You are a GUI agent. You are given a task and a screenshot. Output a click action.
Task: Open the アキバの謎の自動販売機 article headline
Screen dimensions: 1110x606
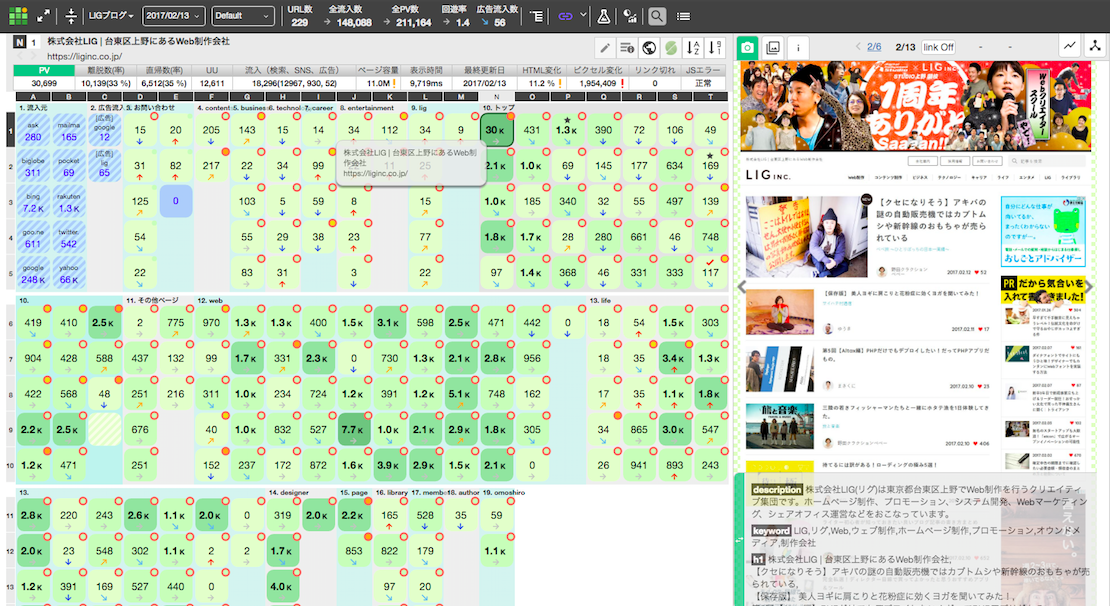point(932,219)
